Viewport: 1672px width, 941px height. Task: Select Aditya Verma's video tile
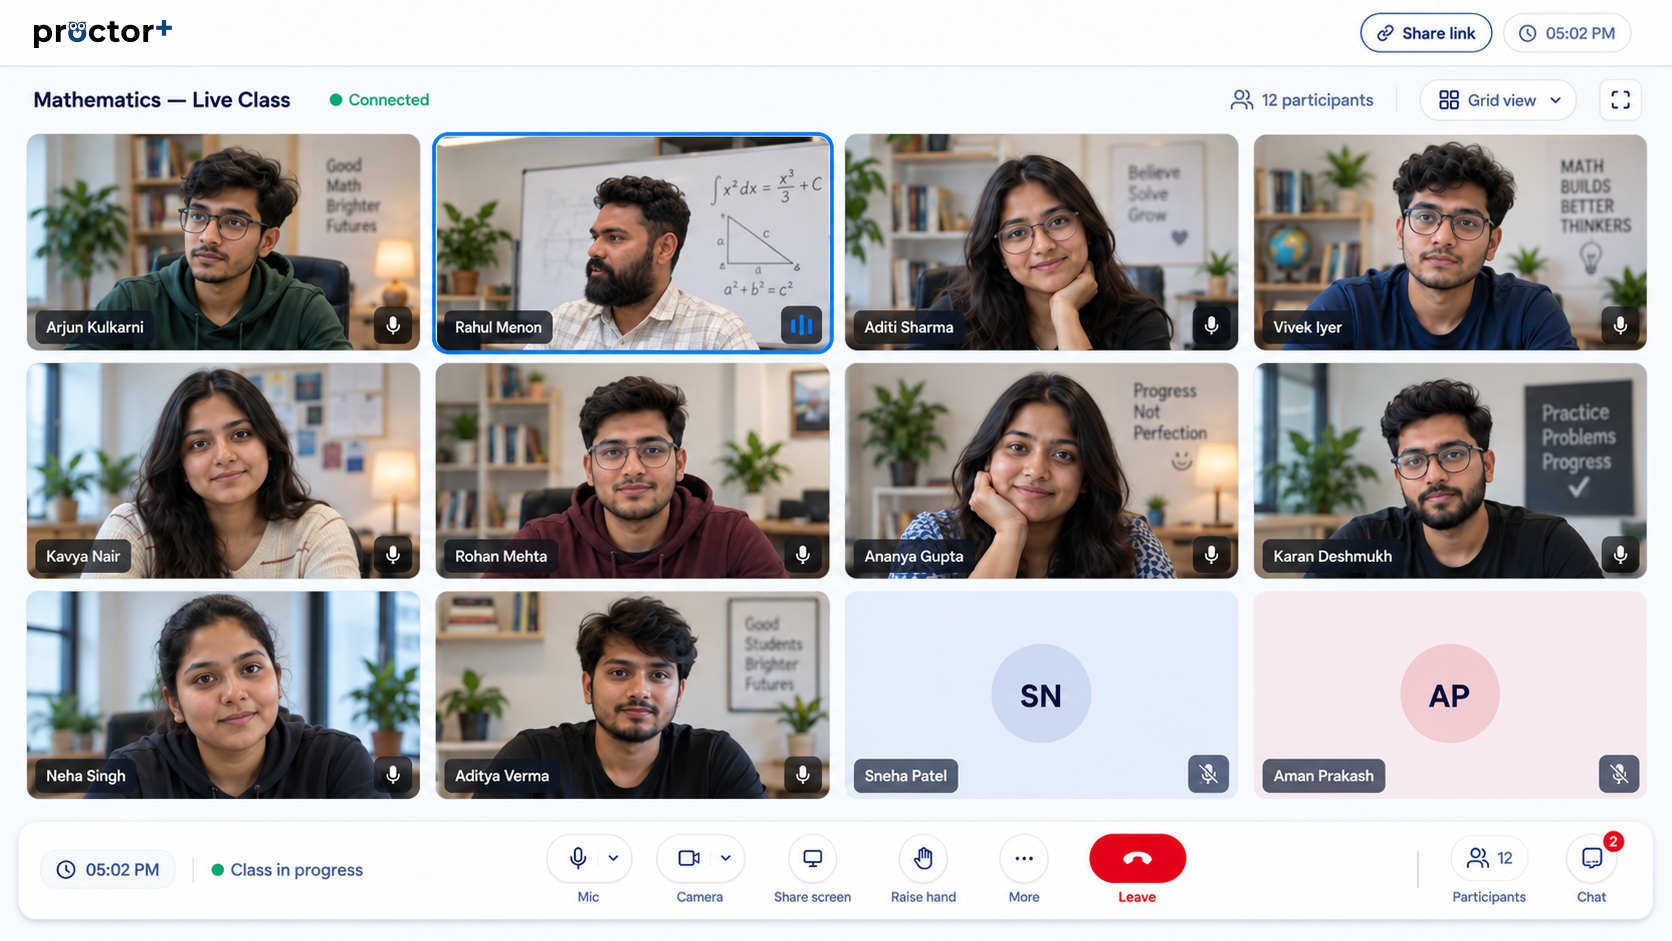pyautogui.click(x=632, y=695)
